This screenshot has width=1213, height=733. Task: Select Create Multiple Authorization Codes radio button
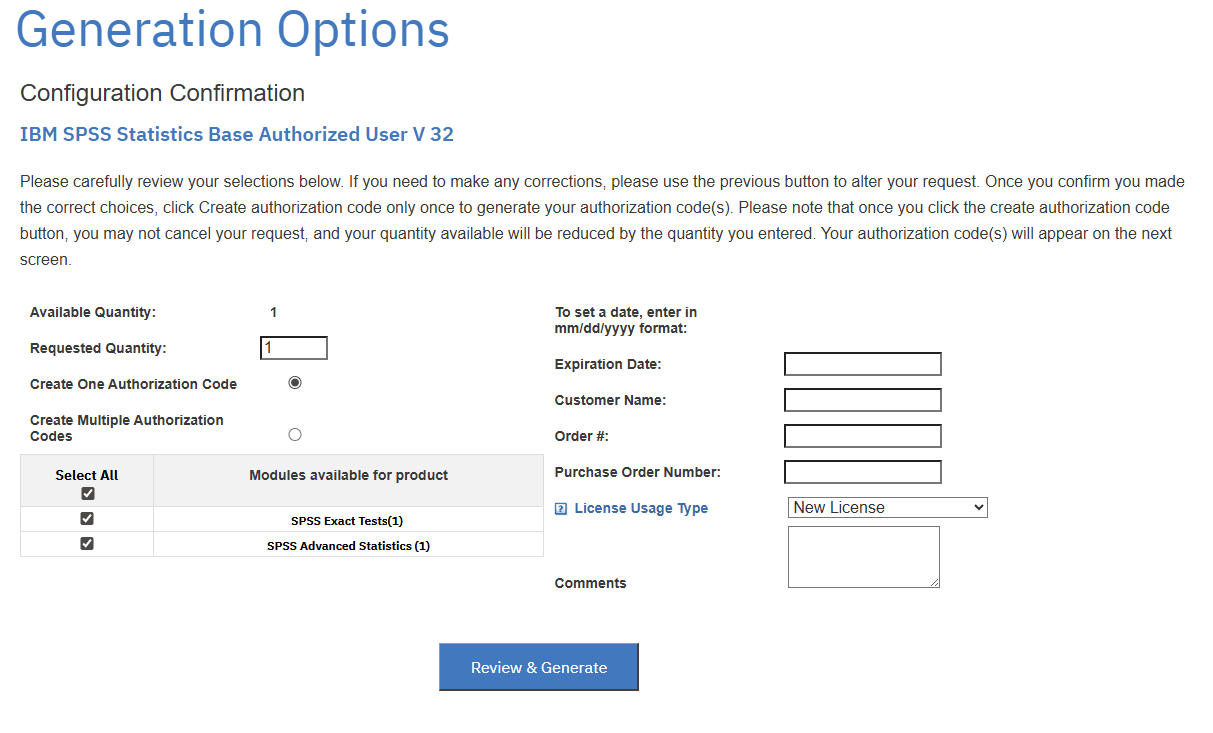[295, 434]
